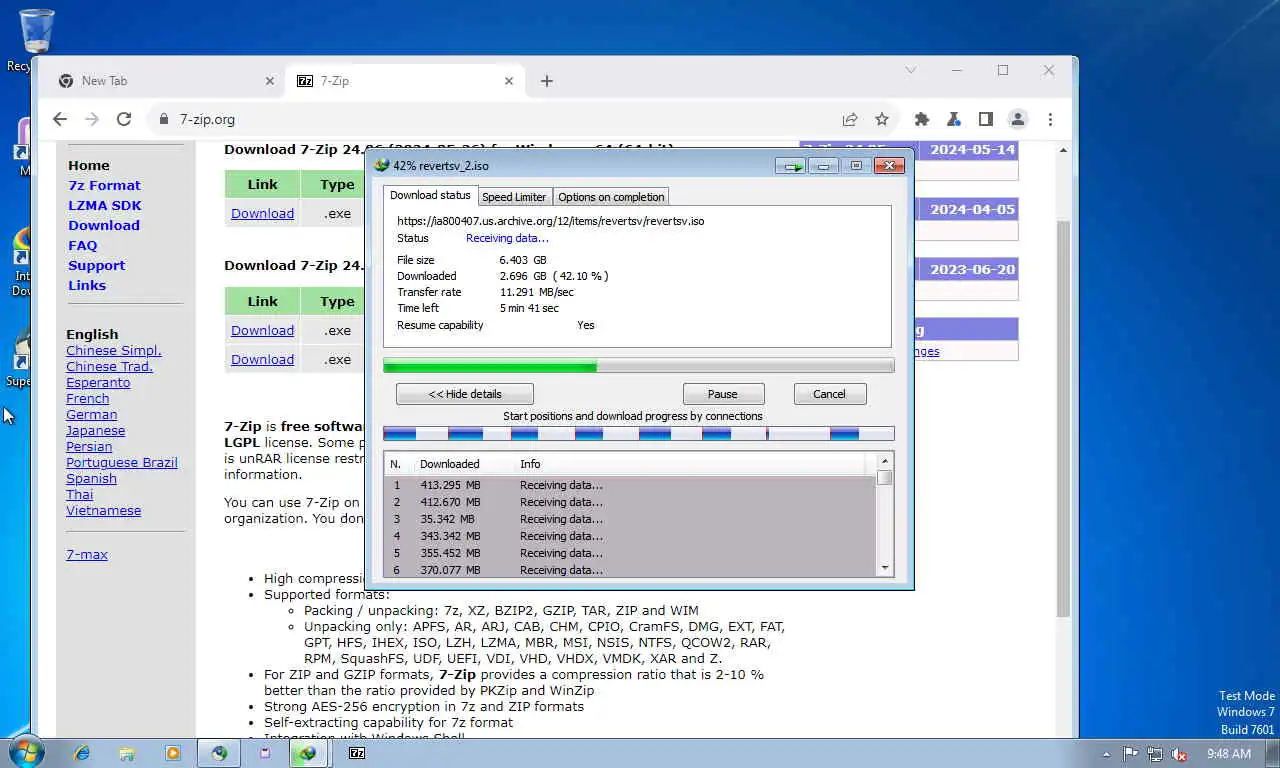Switch to the New Tab browser tab
Viewport: 1280px width, 768px height.
[165, 81]
